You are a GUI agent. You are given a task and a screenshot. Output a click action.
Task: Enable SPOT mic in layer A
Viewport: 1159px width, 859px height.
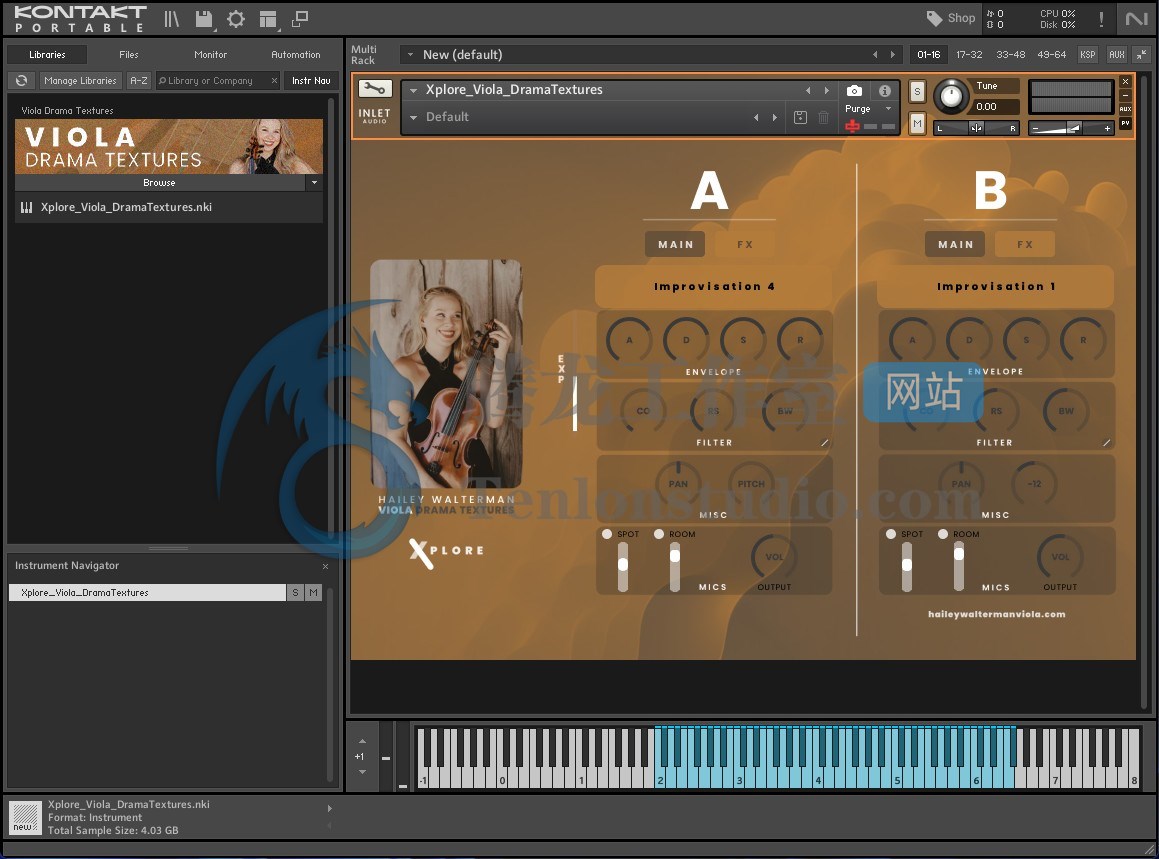[x=607, y=534]
